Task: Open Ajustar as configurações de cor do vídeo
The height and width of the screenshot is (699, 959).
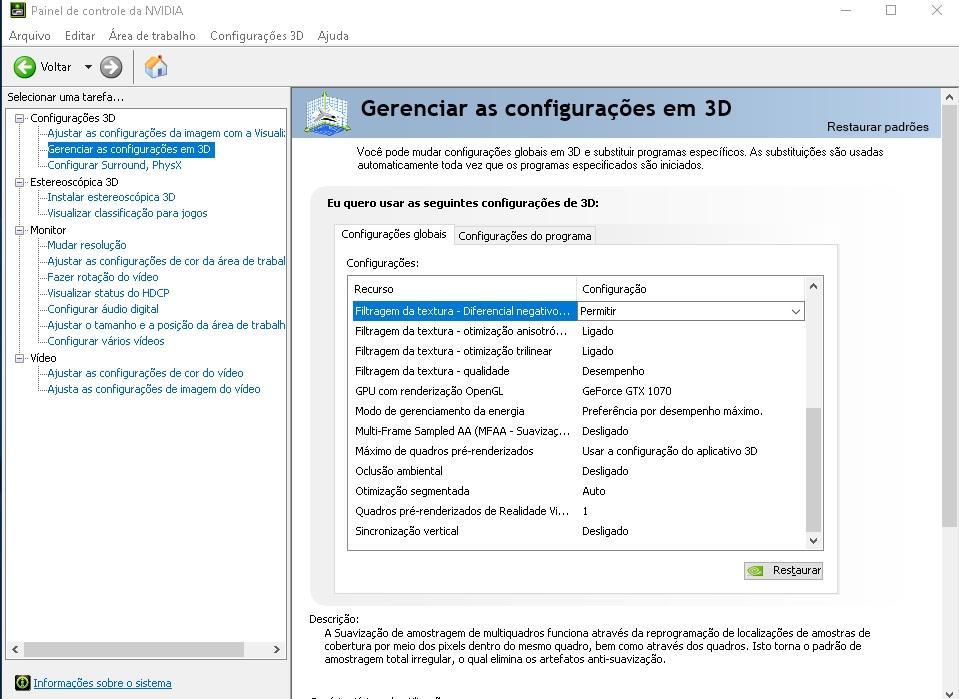Action: [145, 373]
